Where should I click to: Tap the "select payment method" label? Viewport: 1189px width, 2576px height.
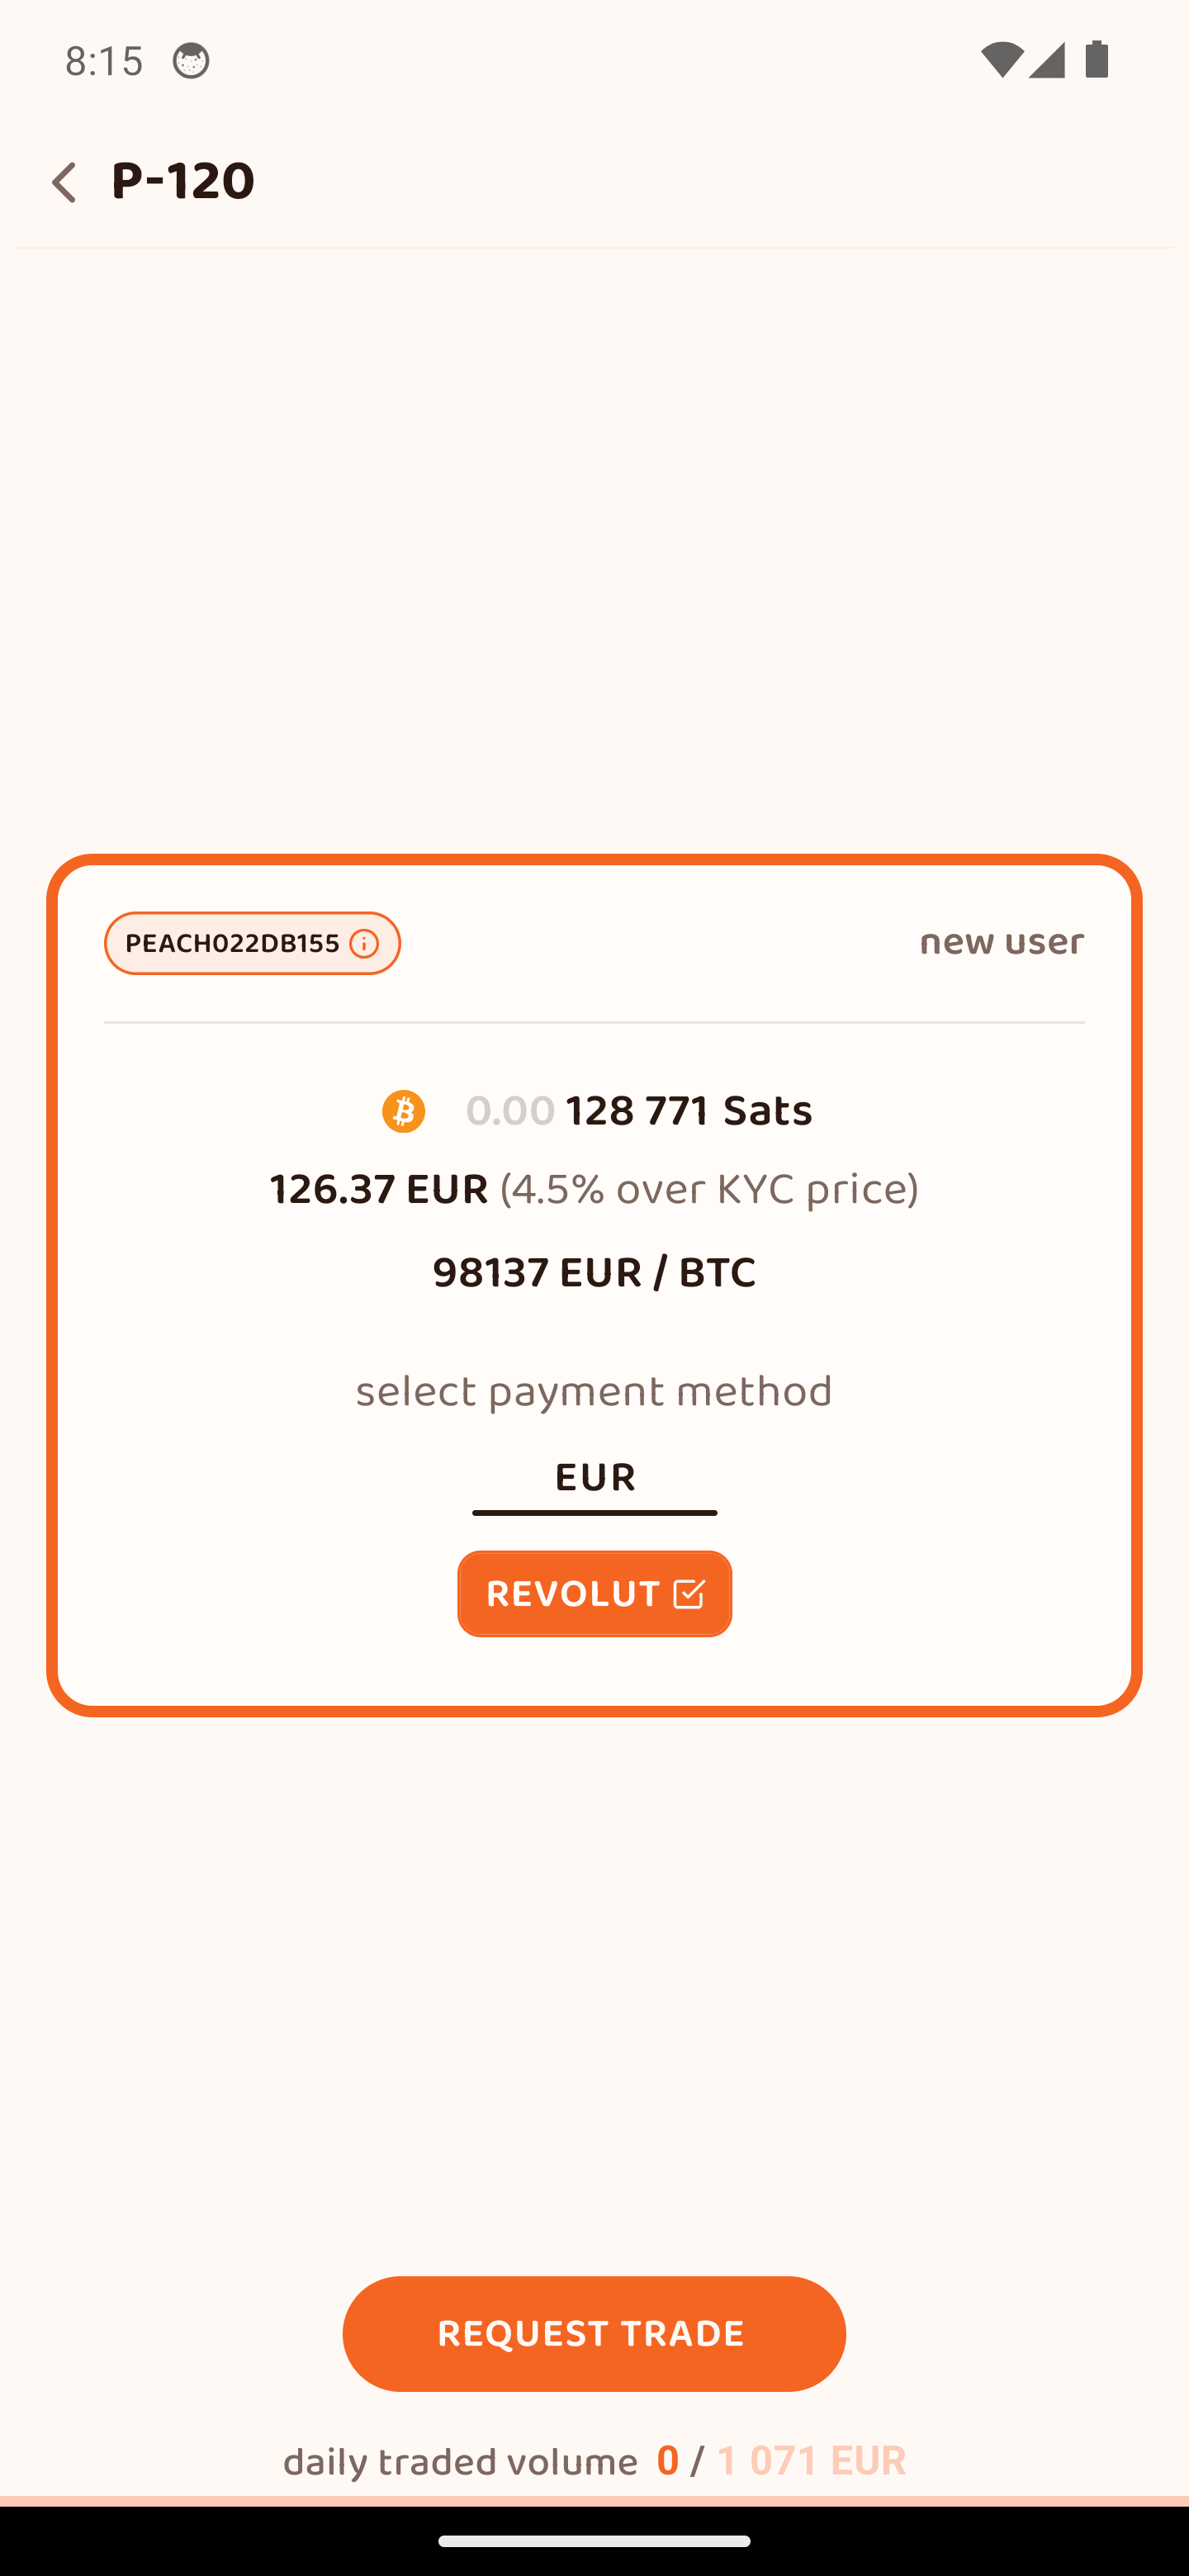(x=594, y=1392)
